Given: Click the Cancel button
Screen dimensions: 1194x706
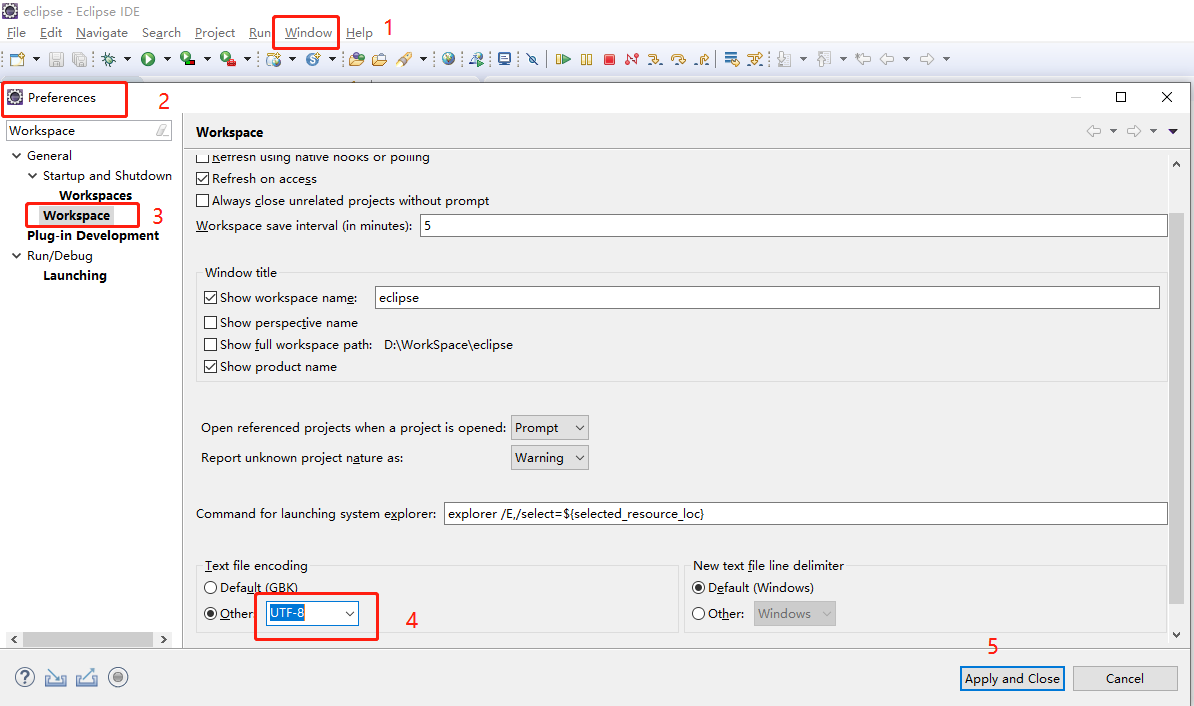Looking at the screenshot, I should [x=1125, y=679].
